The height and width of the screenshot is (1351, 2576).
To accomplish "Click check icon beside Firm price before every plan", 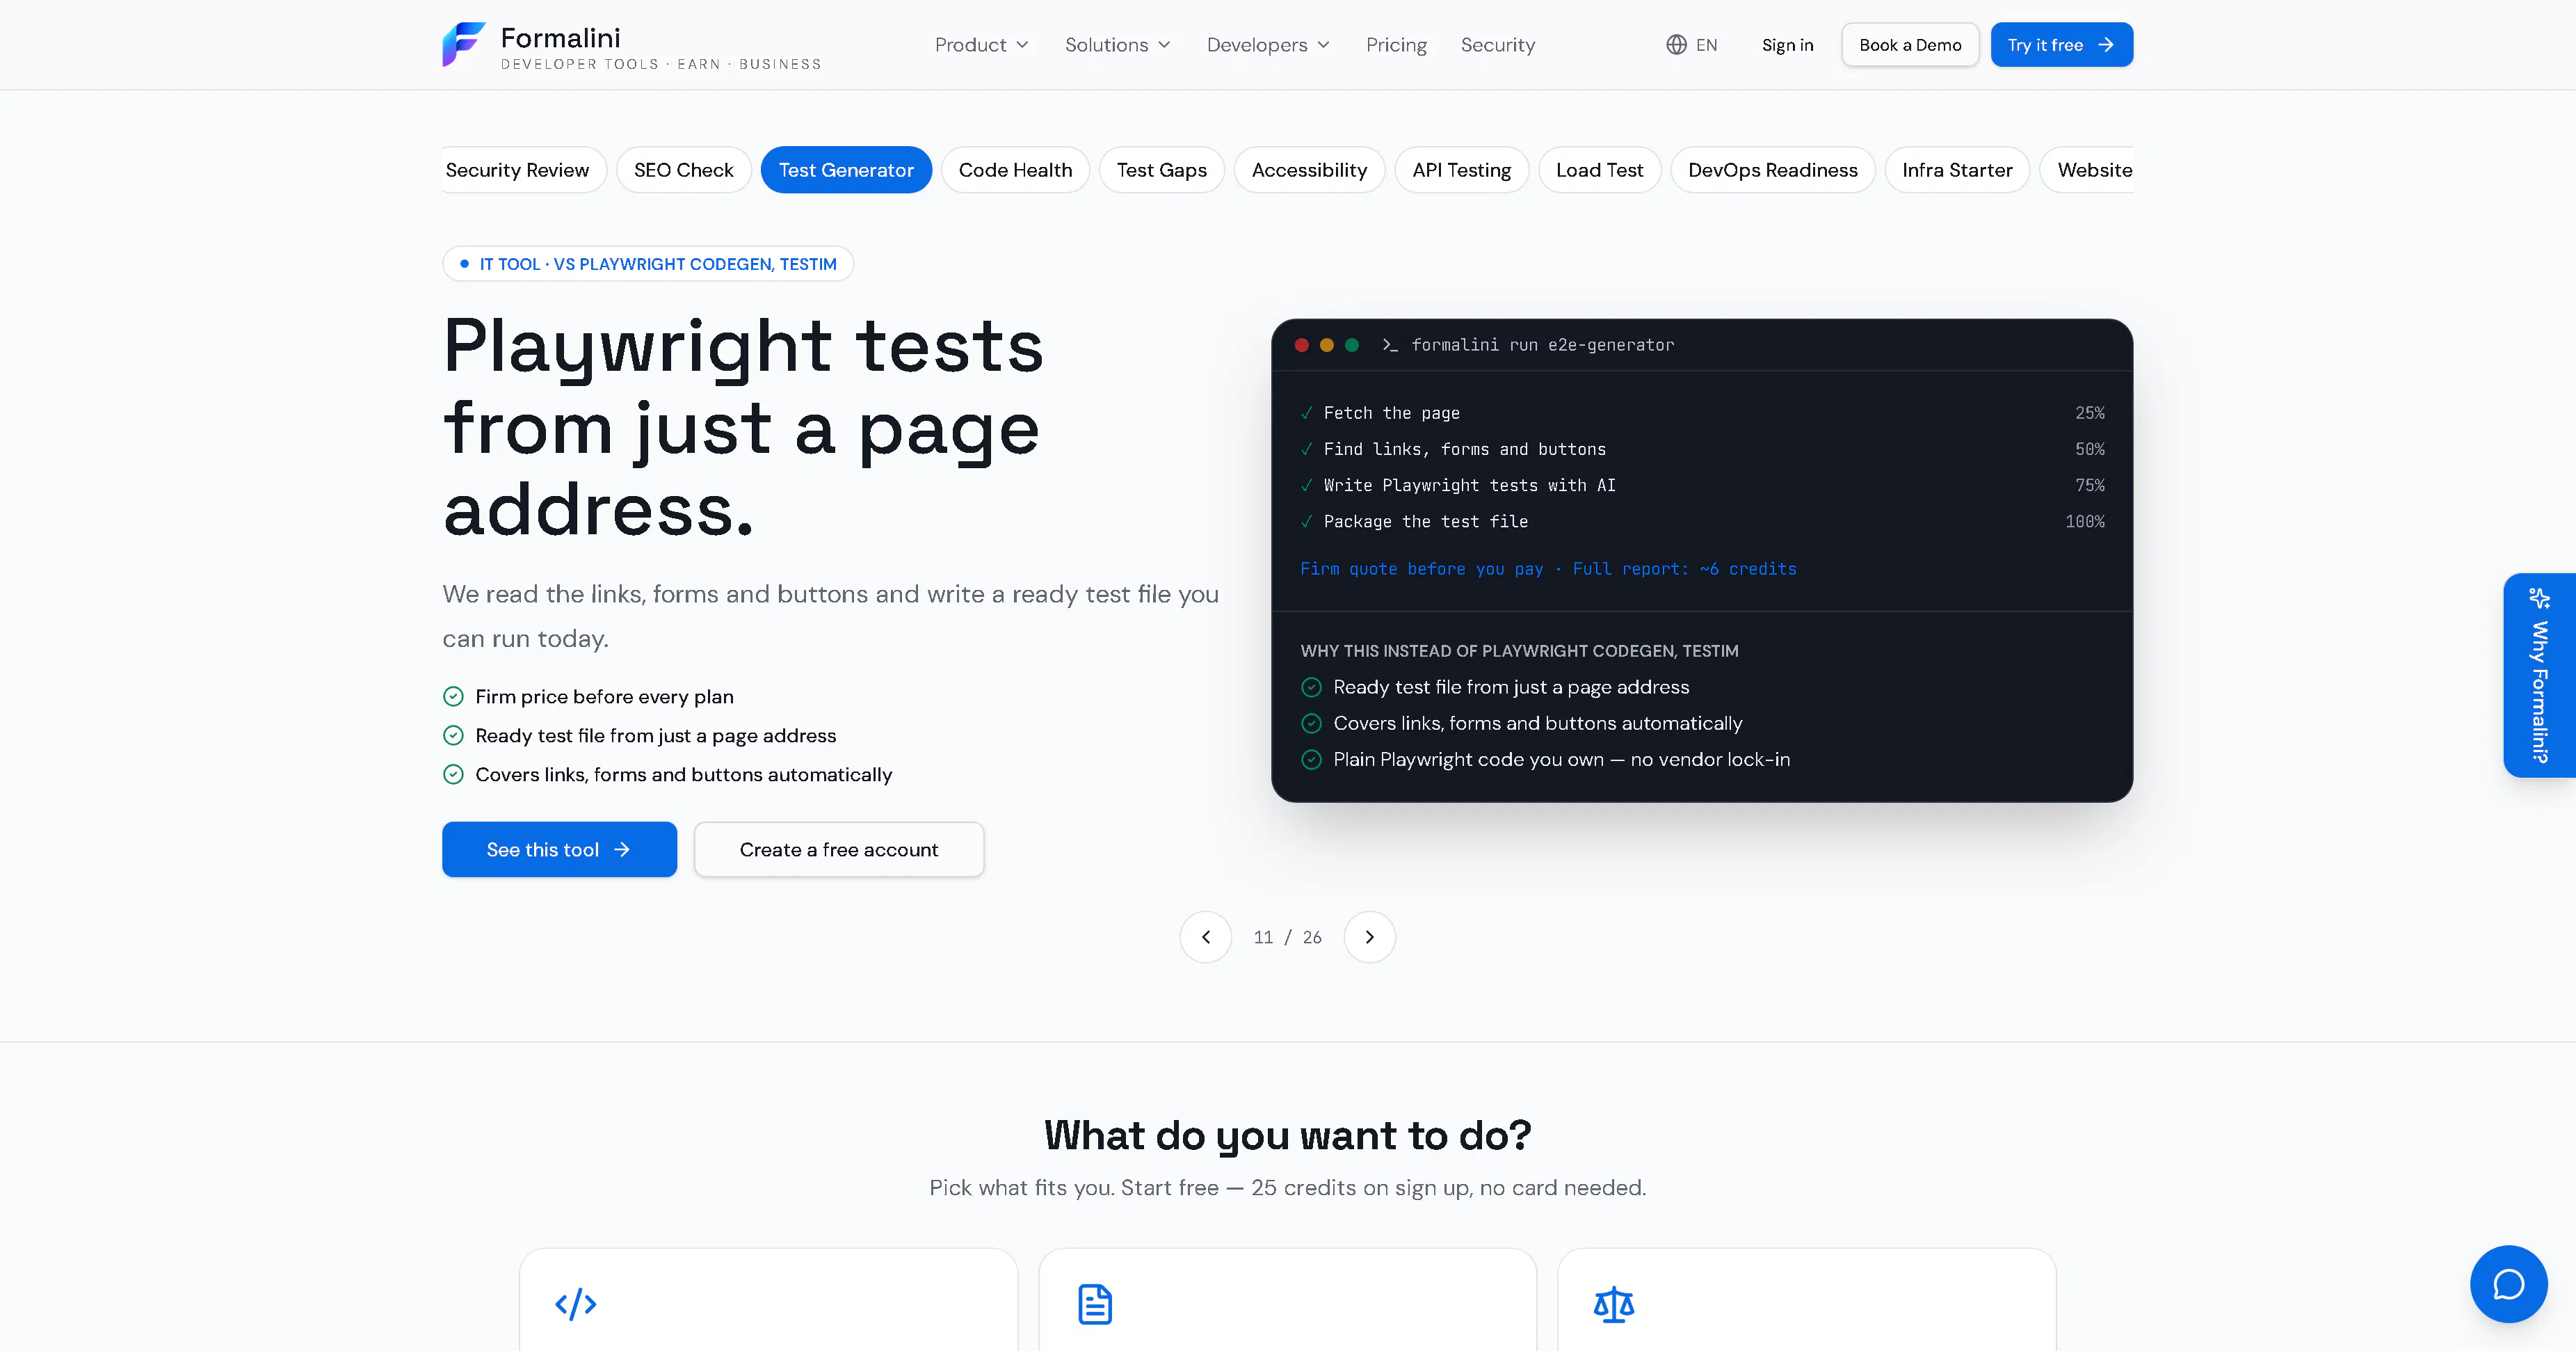I will 453,697.
